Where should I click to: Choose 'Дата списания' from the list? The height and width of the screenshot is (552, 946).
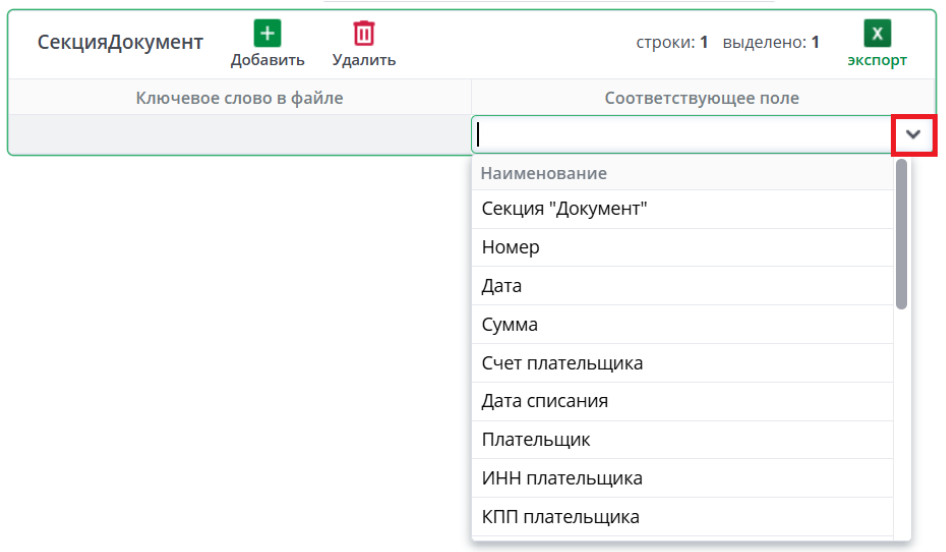pyautogui.click(x=545, y=401)
